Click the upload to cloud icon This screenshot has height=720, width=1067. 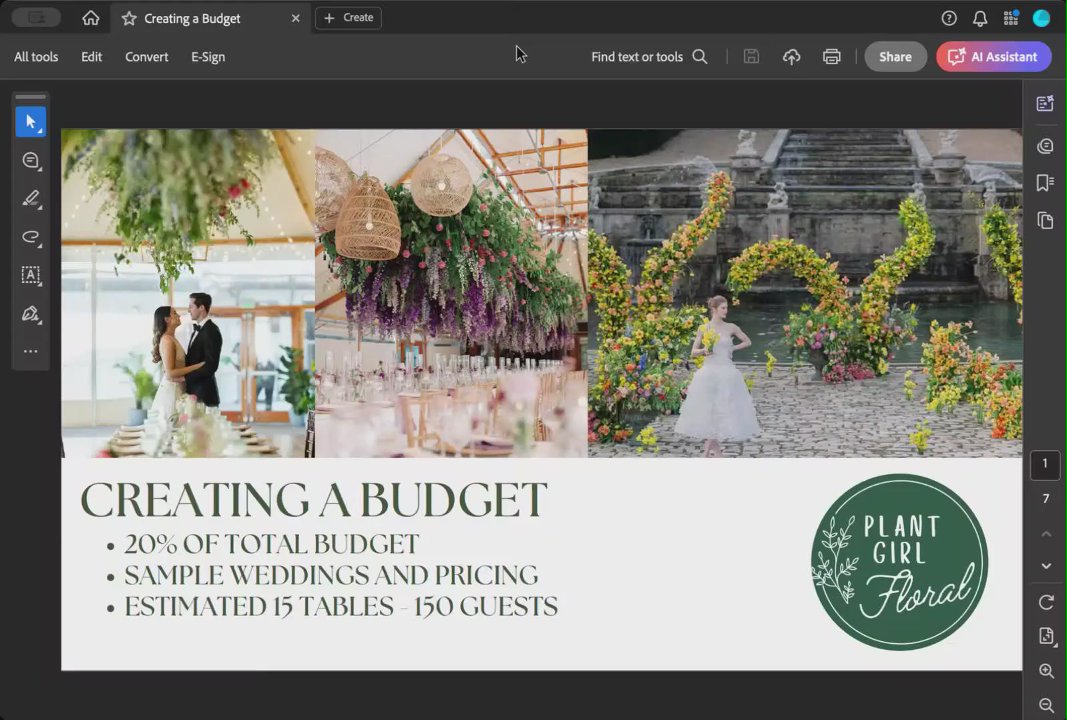pyautogui.click(x=791, y=56)
